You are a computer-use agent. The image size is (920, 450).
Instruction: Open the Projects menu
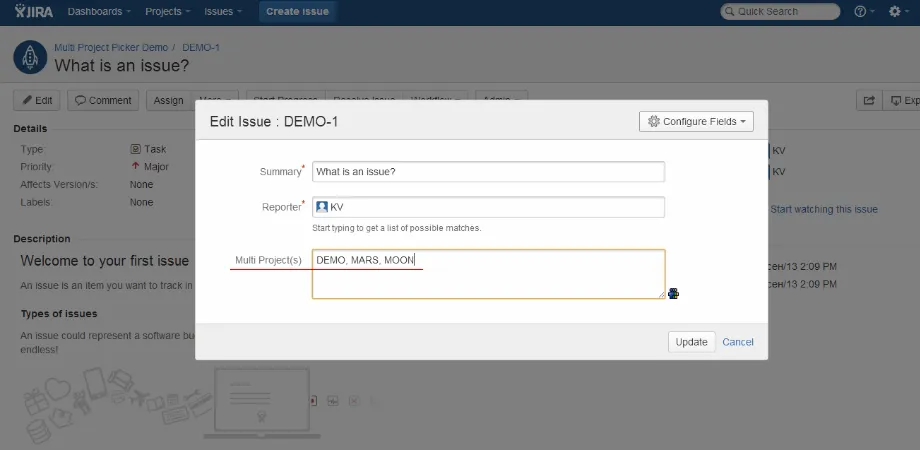[168, 11]
